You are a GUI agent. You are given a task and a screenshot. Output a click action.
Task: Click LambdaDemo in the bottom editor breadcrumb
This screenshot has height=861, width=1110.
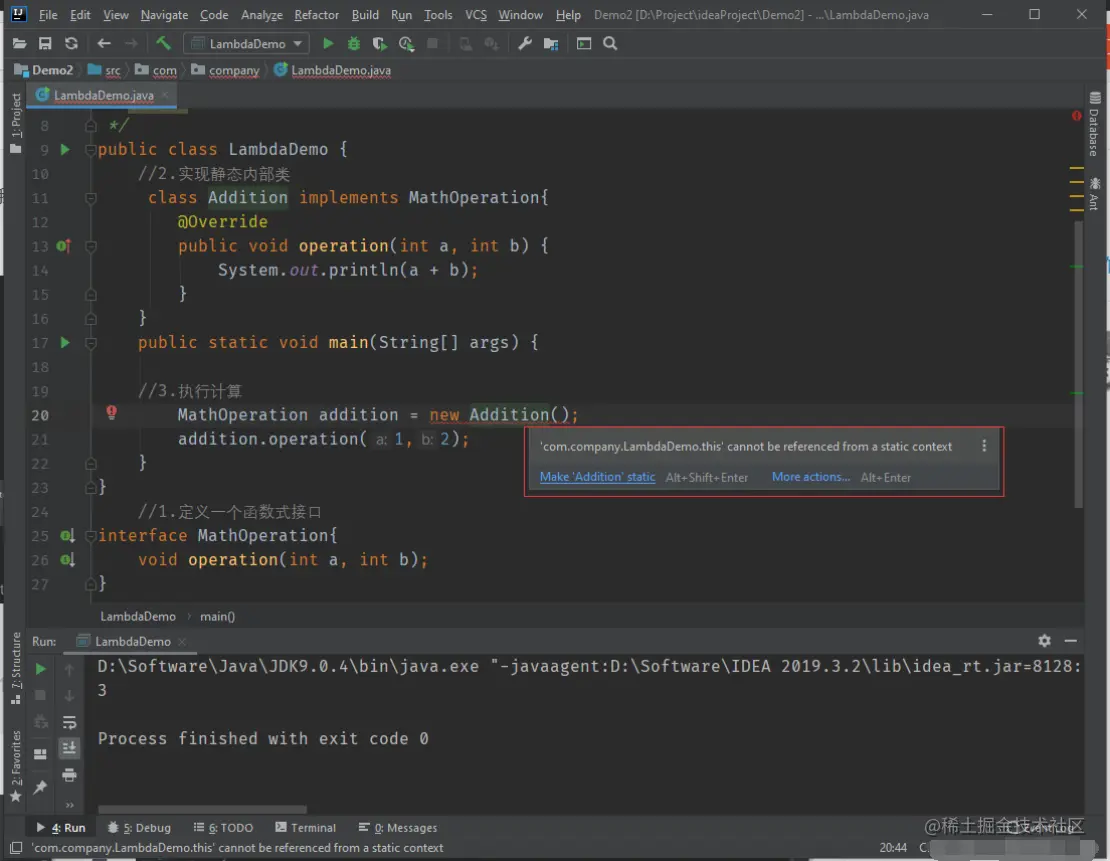click(x=138, y=617)
